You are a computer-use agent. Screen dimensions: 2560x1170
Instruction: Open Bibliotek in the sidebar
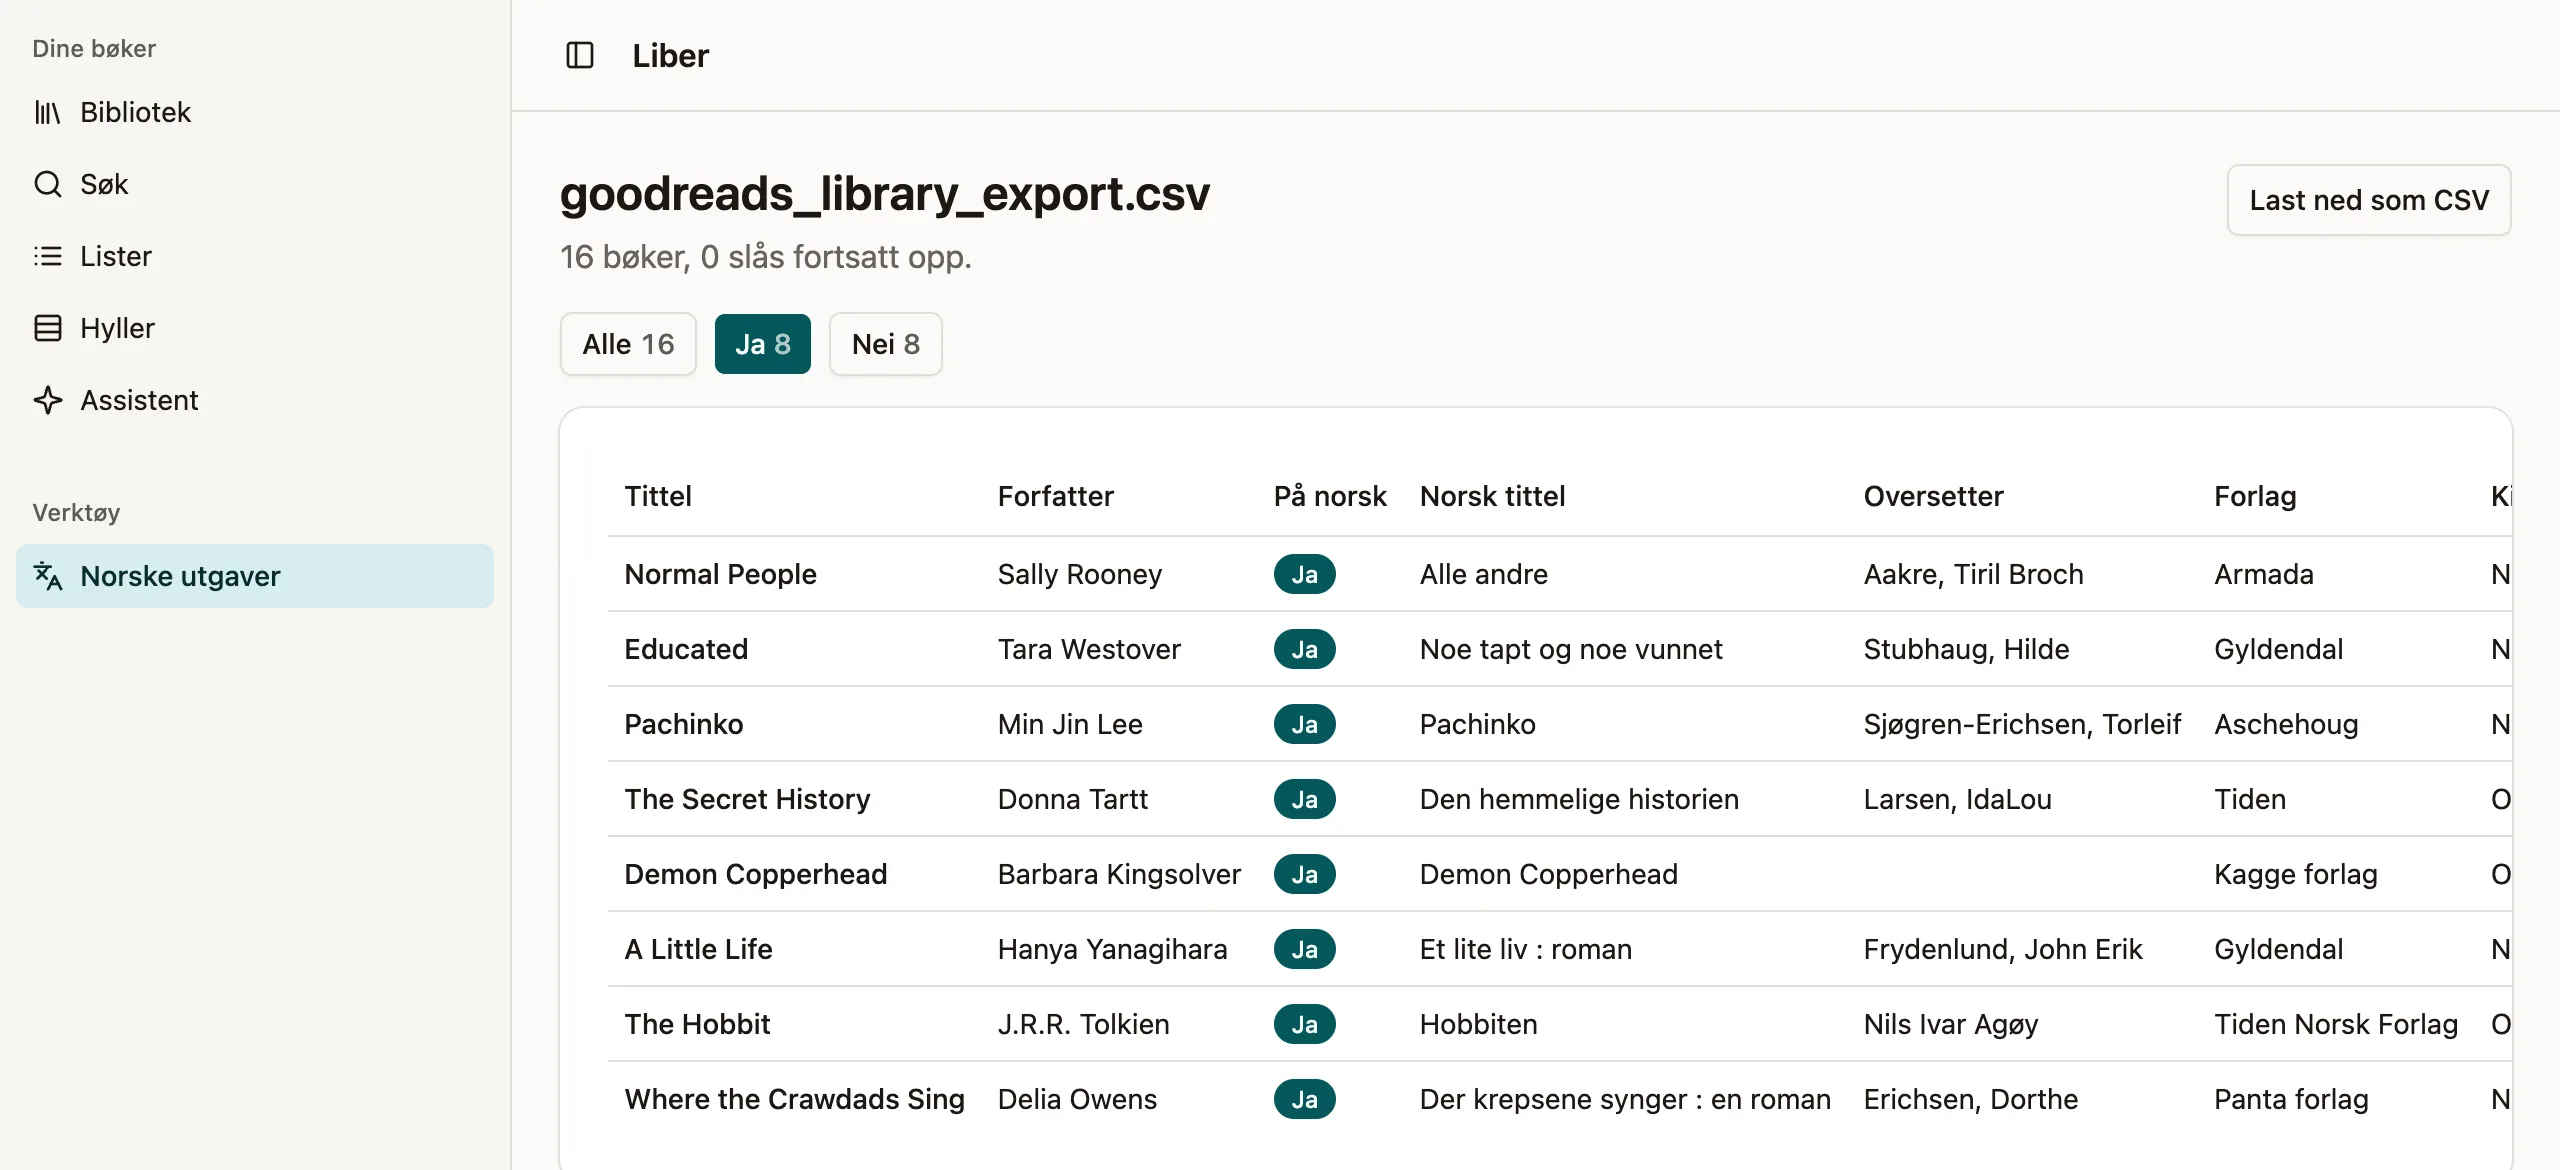tap(255, 112)
